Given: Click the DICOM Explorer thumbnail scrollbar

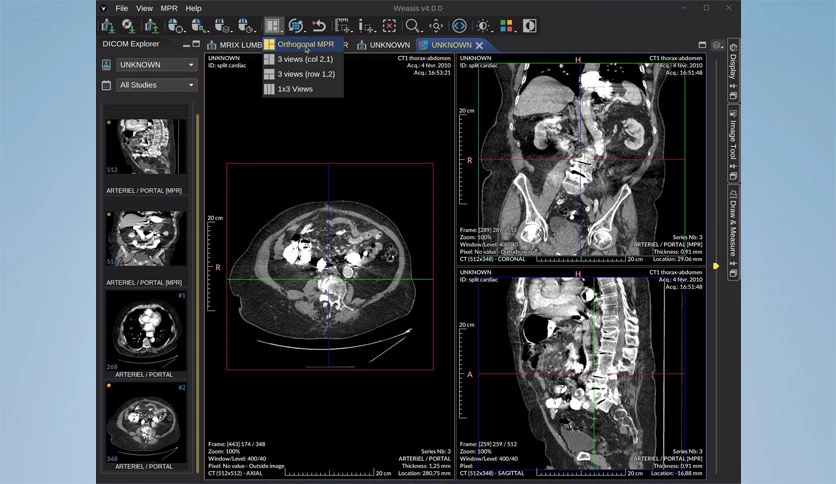Looking at the screenshot, I should (x=197, y=291).
